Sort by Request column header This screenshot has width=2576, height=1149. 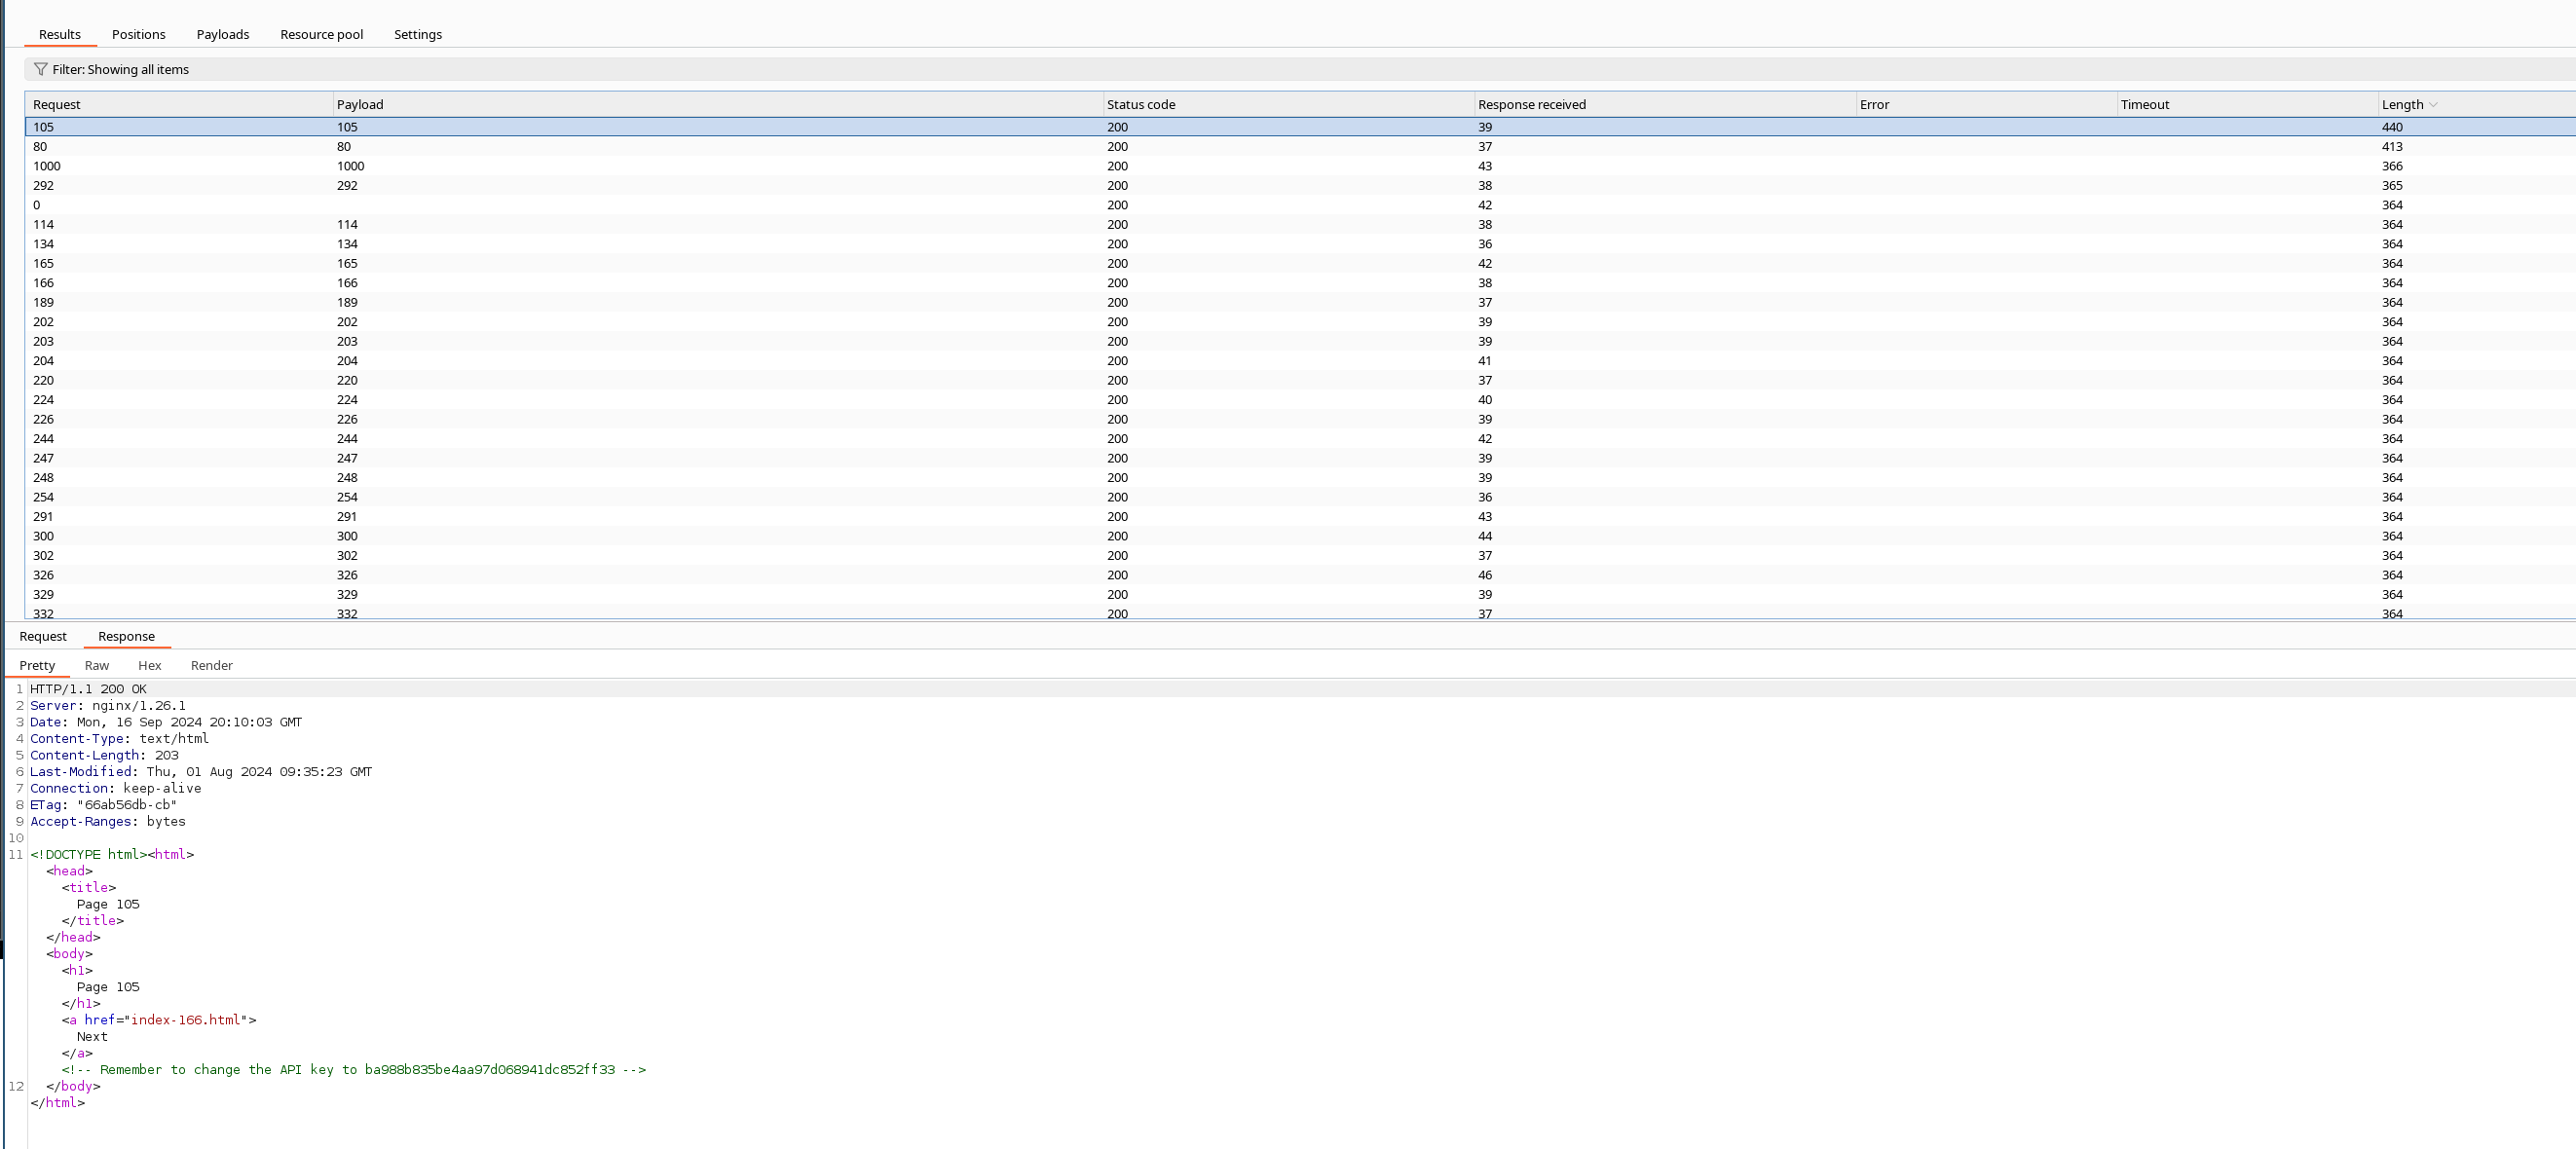coord(179,104)
